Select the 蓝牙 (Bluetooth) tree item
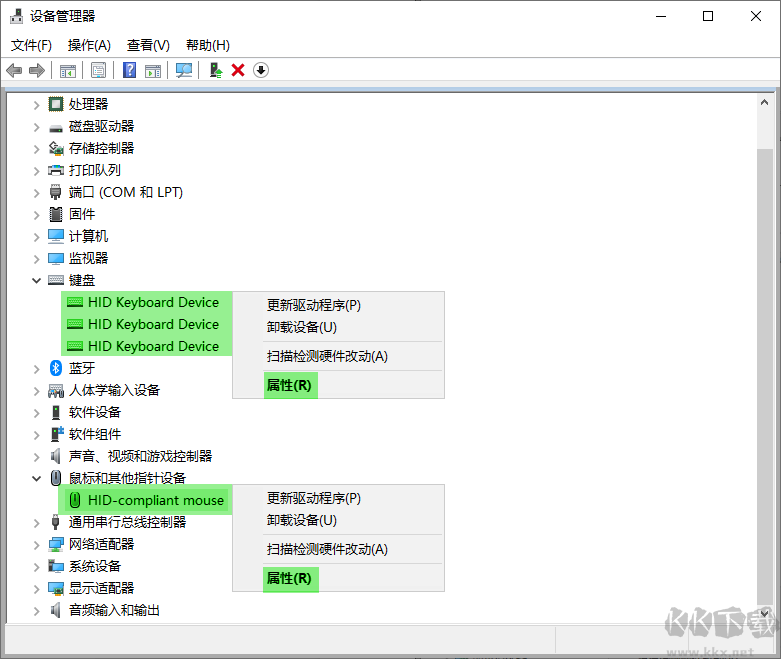 click(x=82, y=368)
